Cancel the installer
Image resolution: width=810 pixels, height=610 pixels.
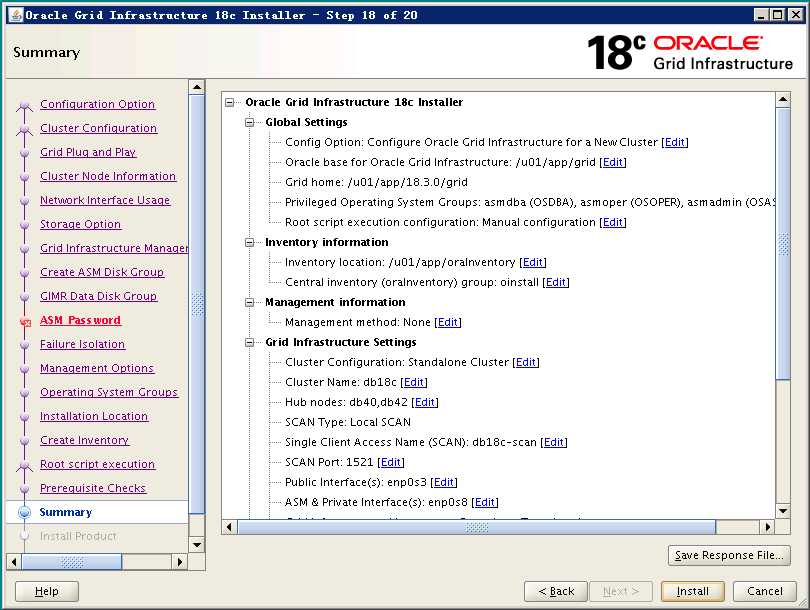click(x=765, y=591)
